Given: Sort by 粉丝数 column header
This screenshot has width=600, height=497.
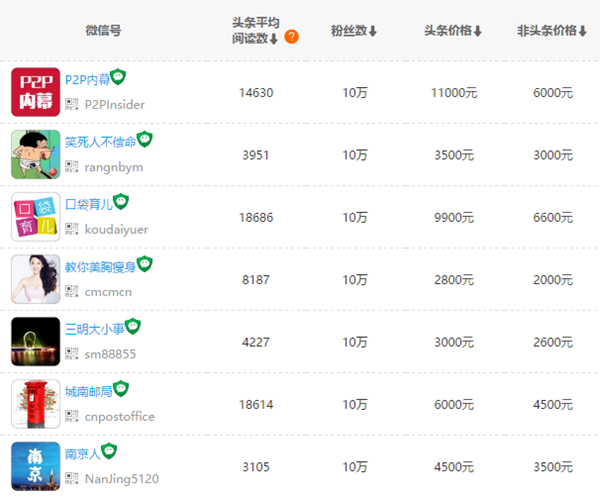Looking at the screenshot, I should [354, 31].
